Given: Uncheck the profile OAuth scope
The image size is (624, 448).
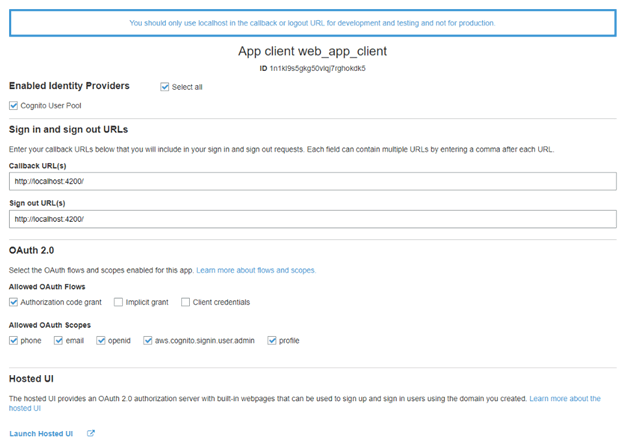Looking at the screenshot, I should (270, 340).
